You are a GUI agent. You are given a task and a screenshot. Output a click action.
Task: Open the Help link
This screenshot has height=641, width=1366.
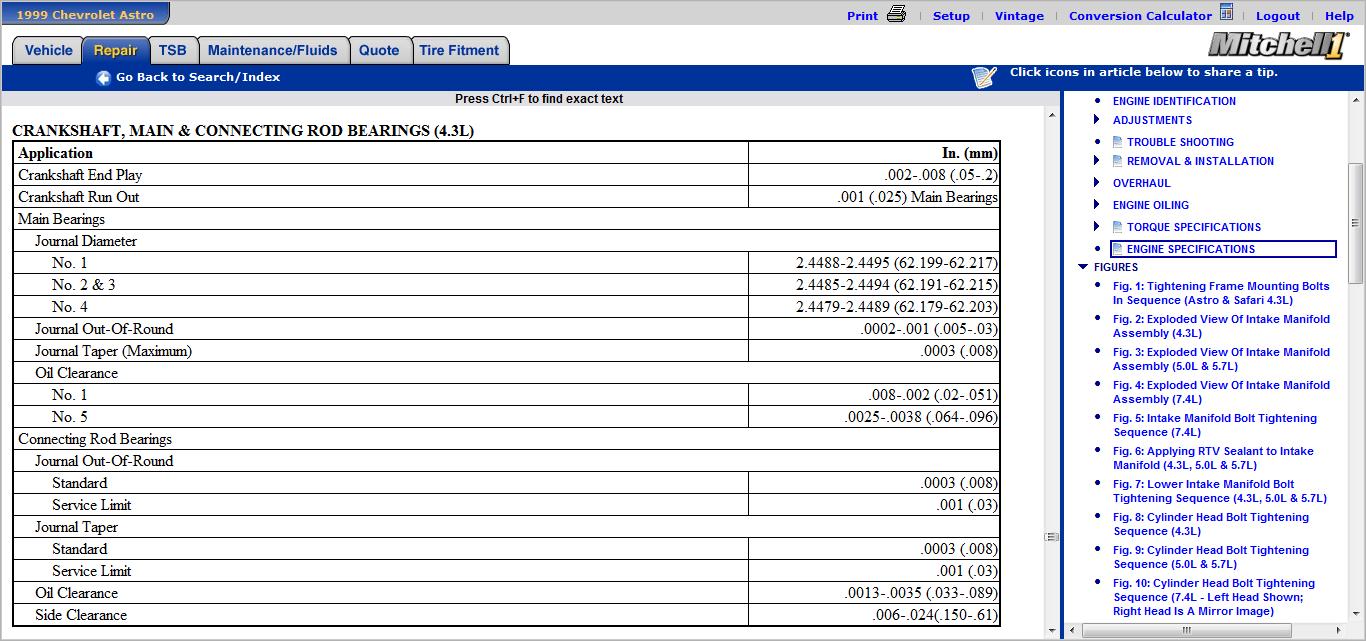coord(1339,16)
